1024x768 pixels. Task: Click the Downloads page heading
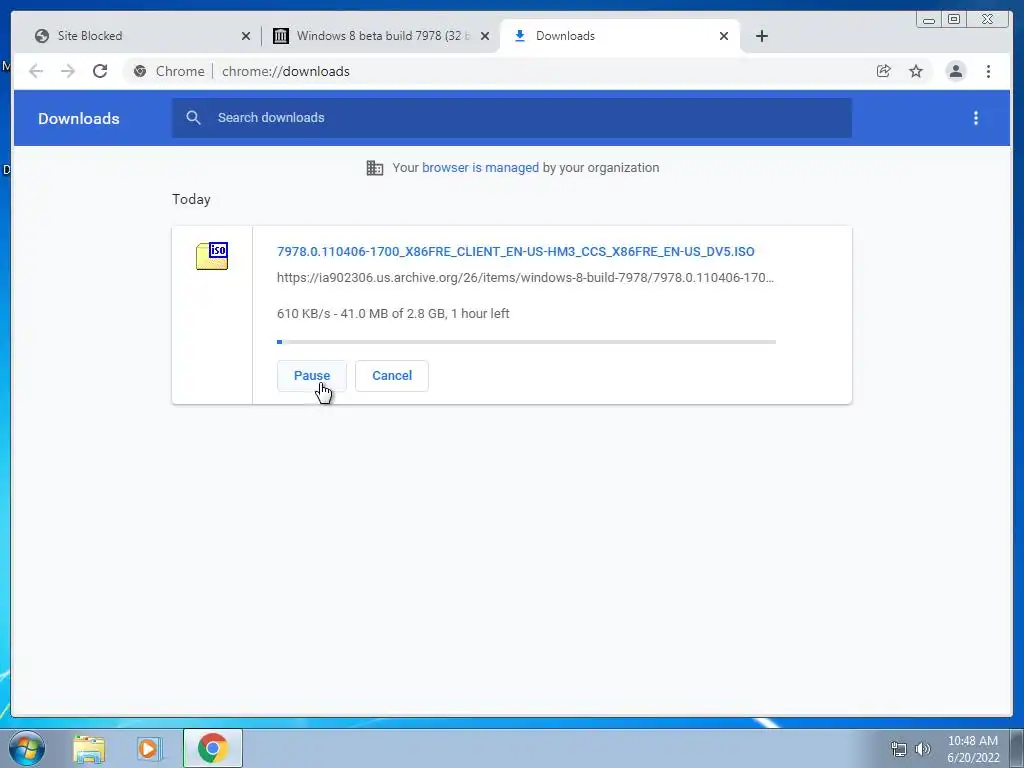[x=78, y=118]
